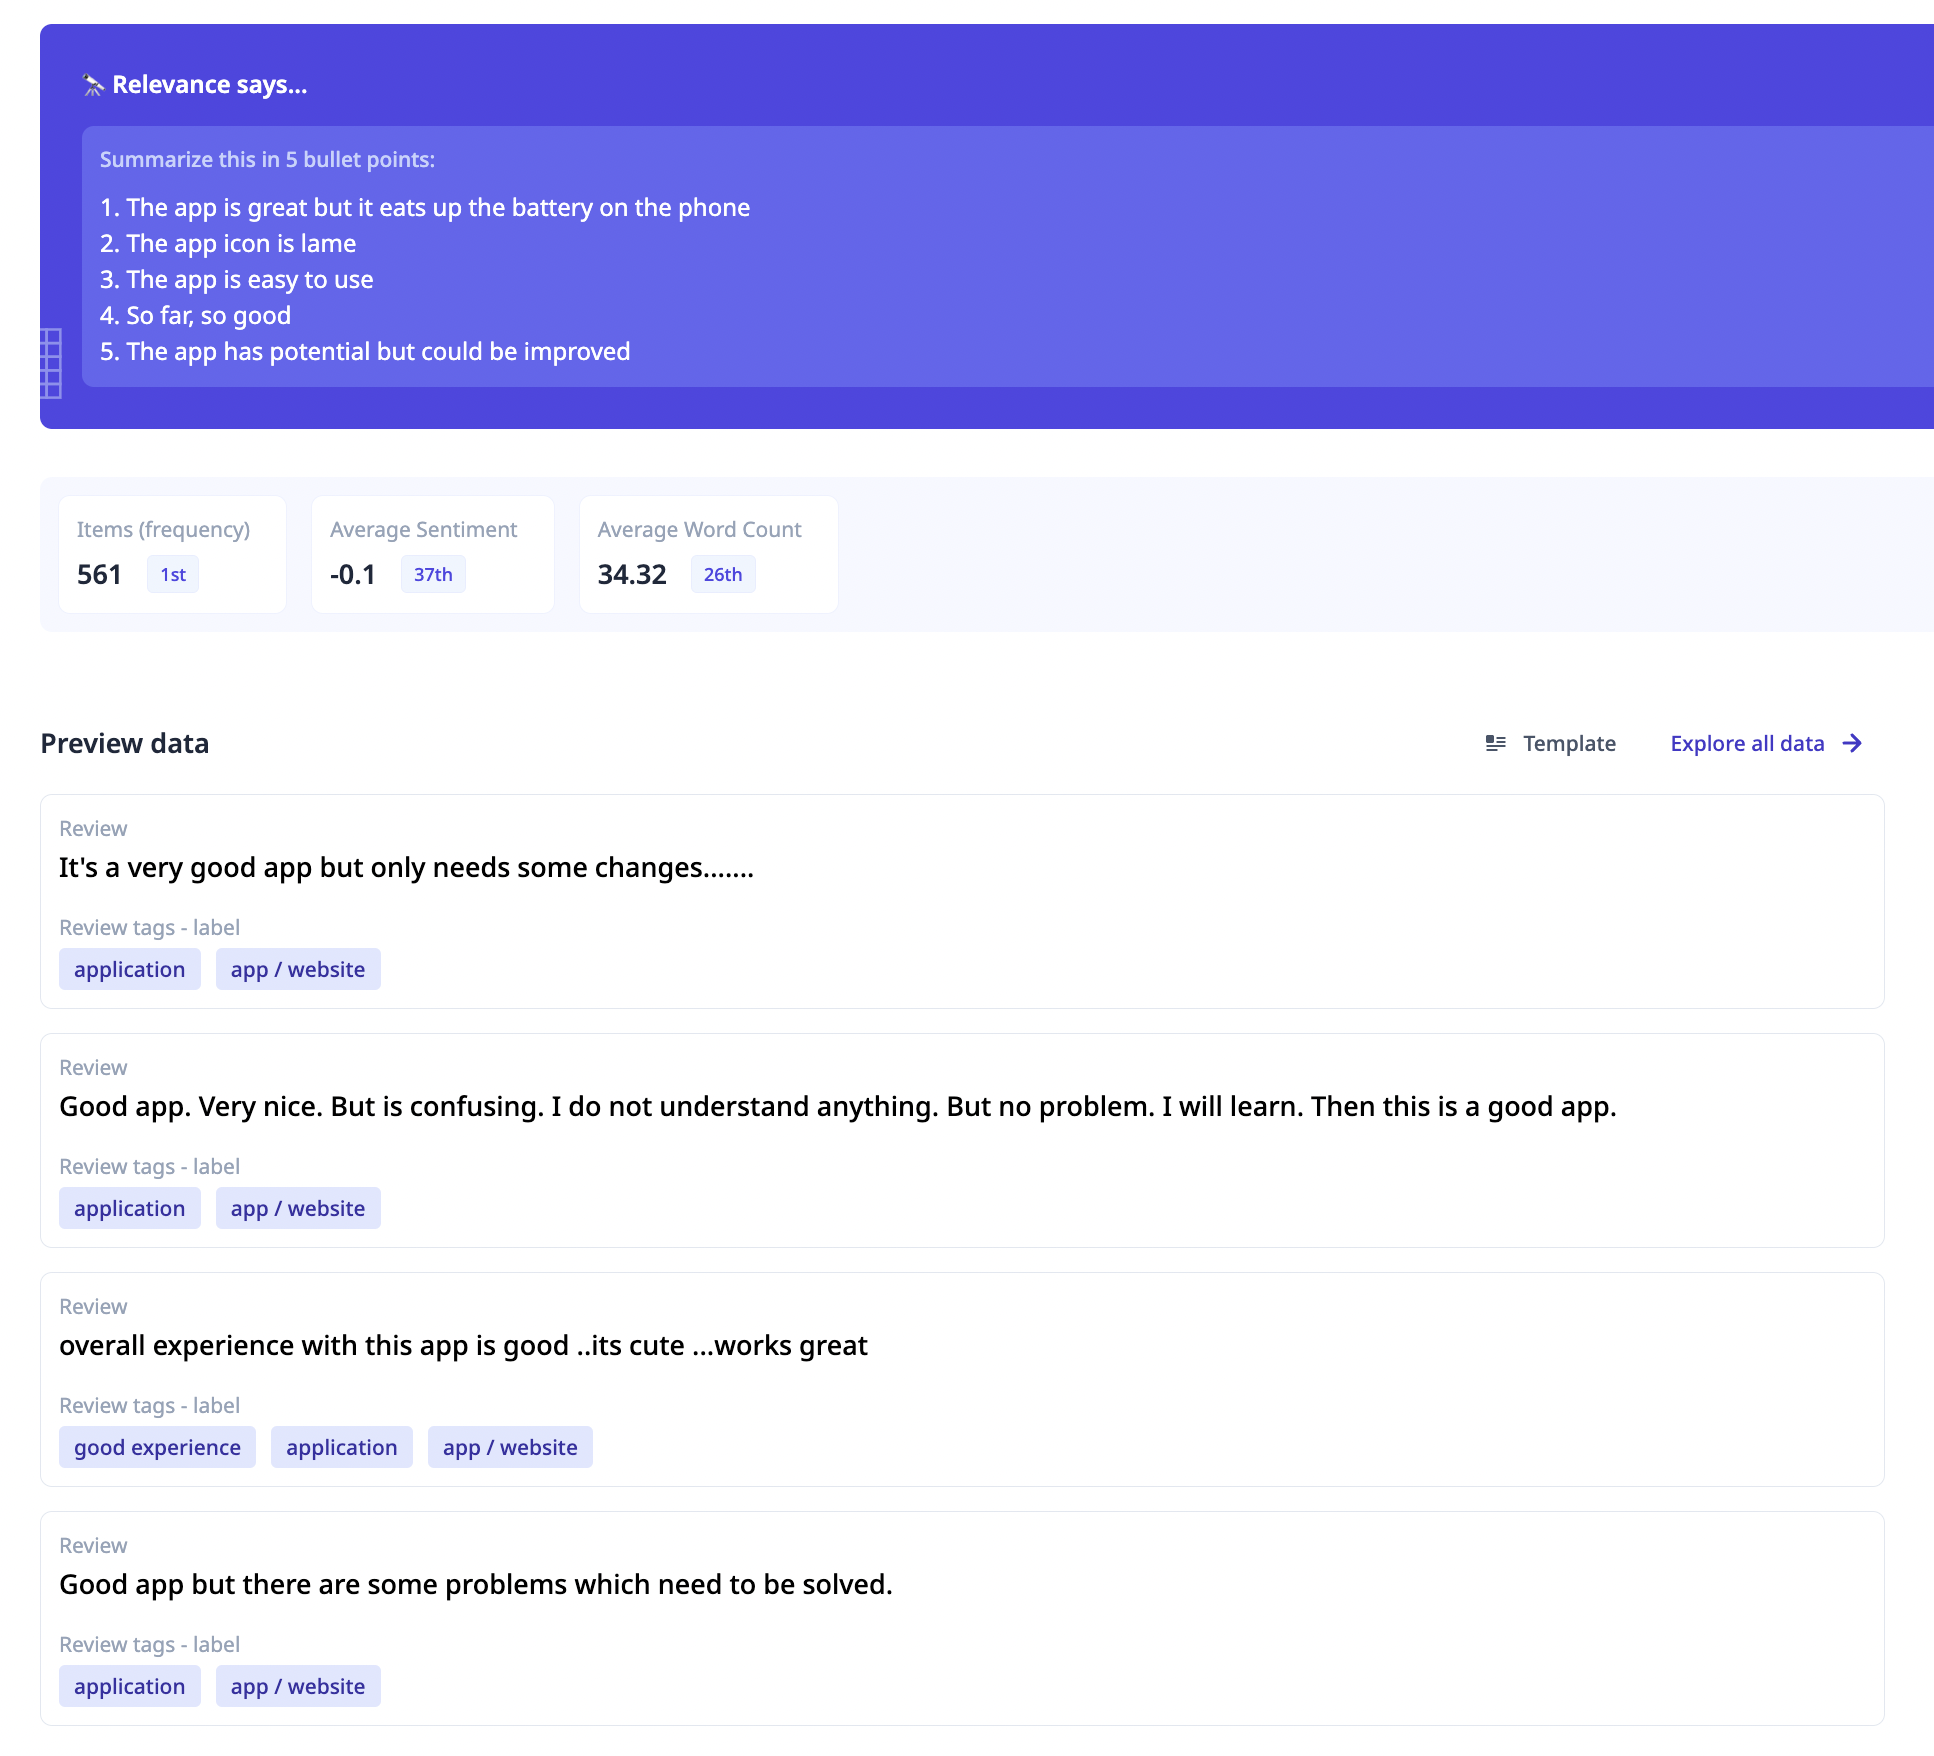1934x1756 pixels.
Task: Click app / website tag in last review
Action: pyautogui.click(x=297, y=1686)
